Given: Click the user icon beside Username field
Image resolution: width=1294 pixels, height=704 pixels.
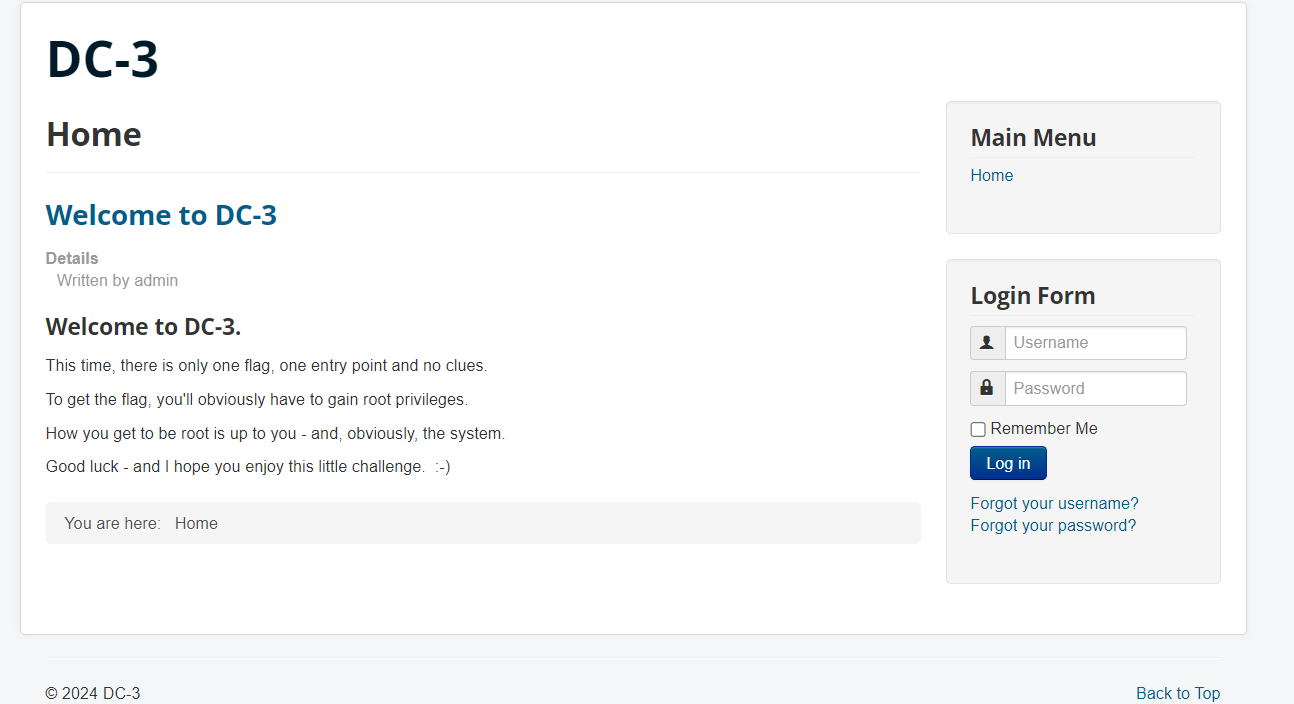Looking at the screenshot, I should click(x=987, y=343).
